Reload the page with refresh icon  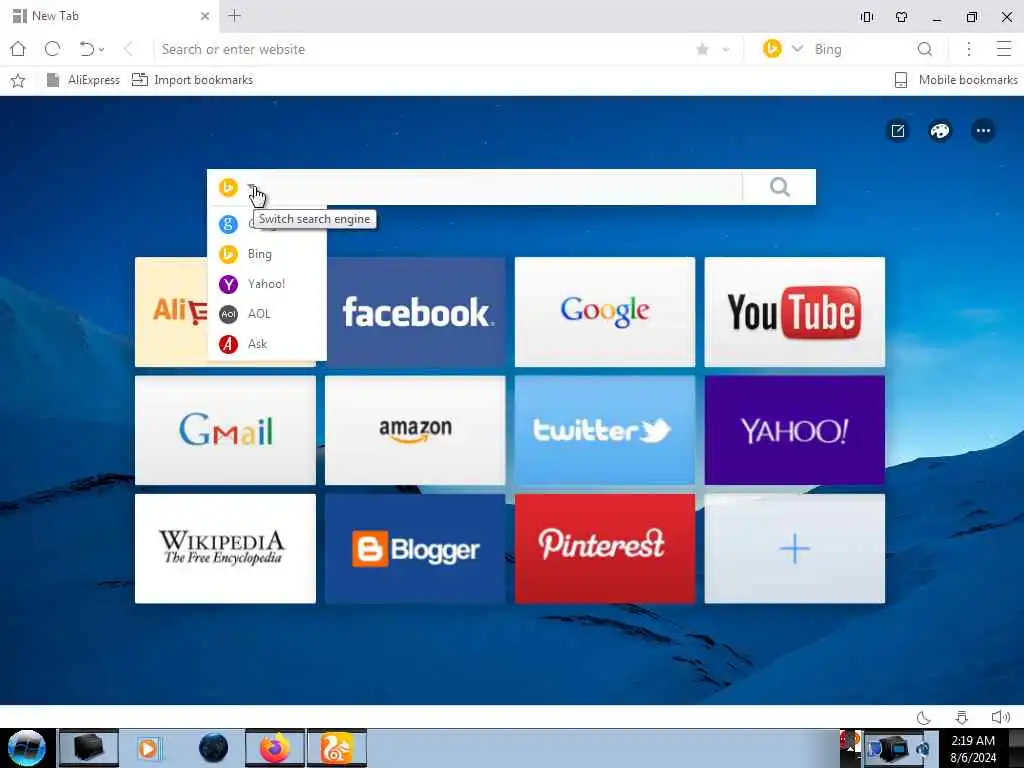pyautogui.click(x=53, y=49)
